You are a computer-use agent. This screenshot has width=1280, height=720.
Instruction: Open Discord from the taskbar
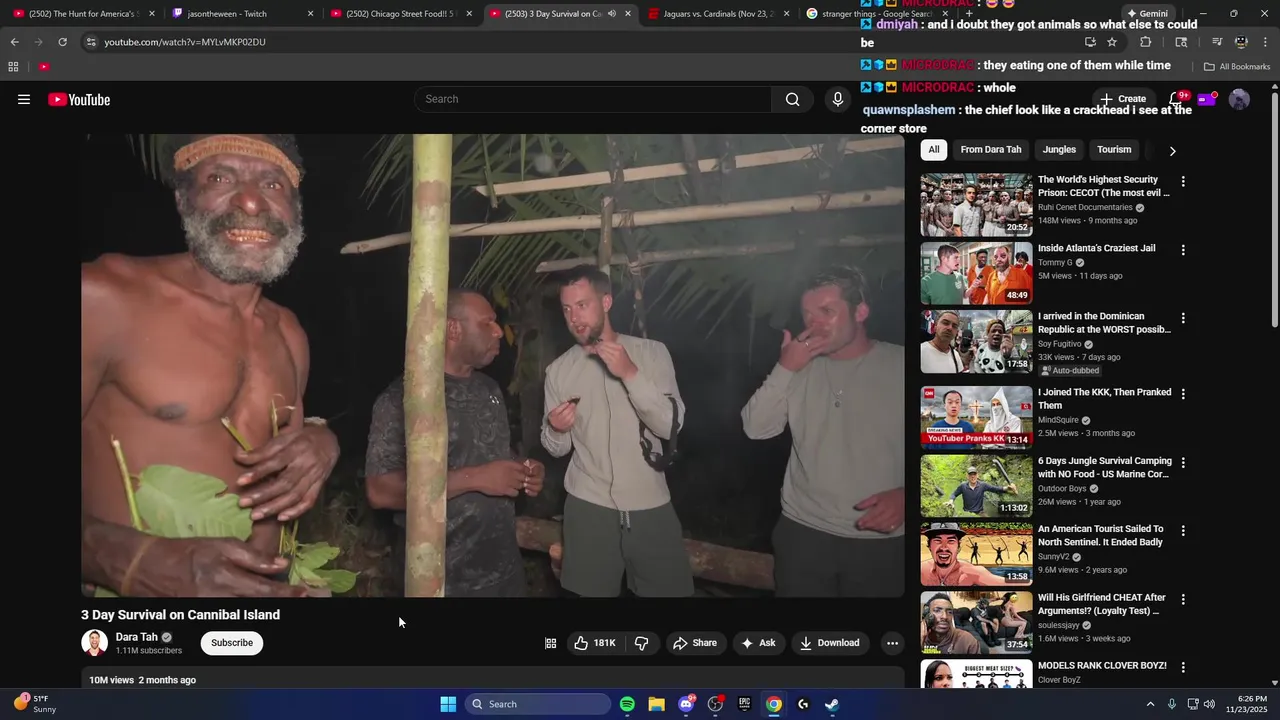(686, 704)
